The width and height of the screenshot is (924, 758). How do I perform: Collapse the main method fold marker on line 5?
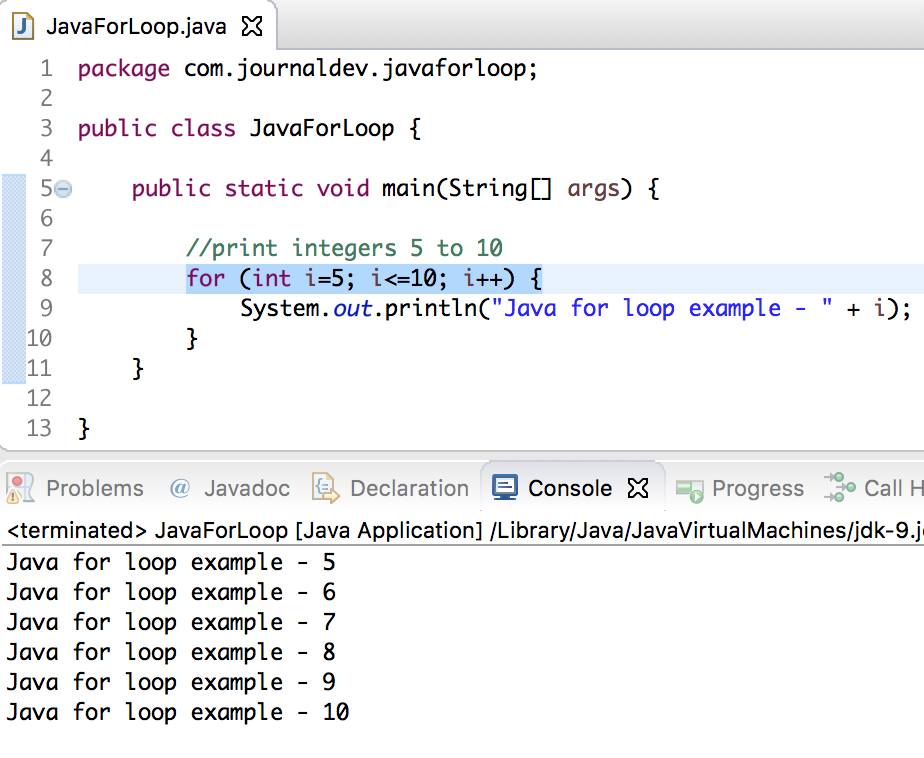pyautogui.click(x=64, y=189)
